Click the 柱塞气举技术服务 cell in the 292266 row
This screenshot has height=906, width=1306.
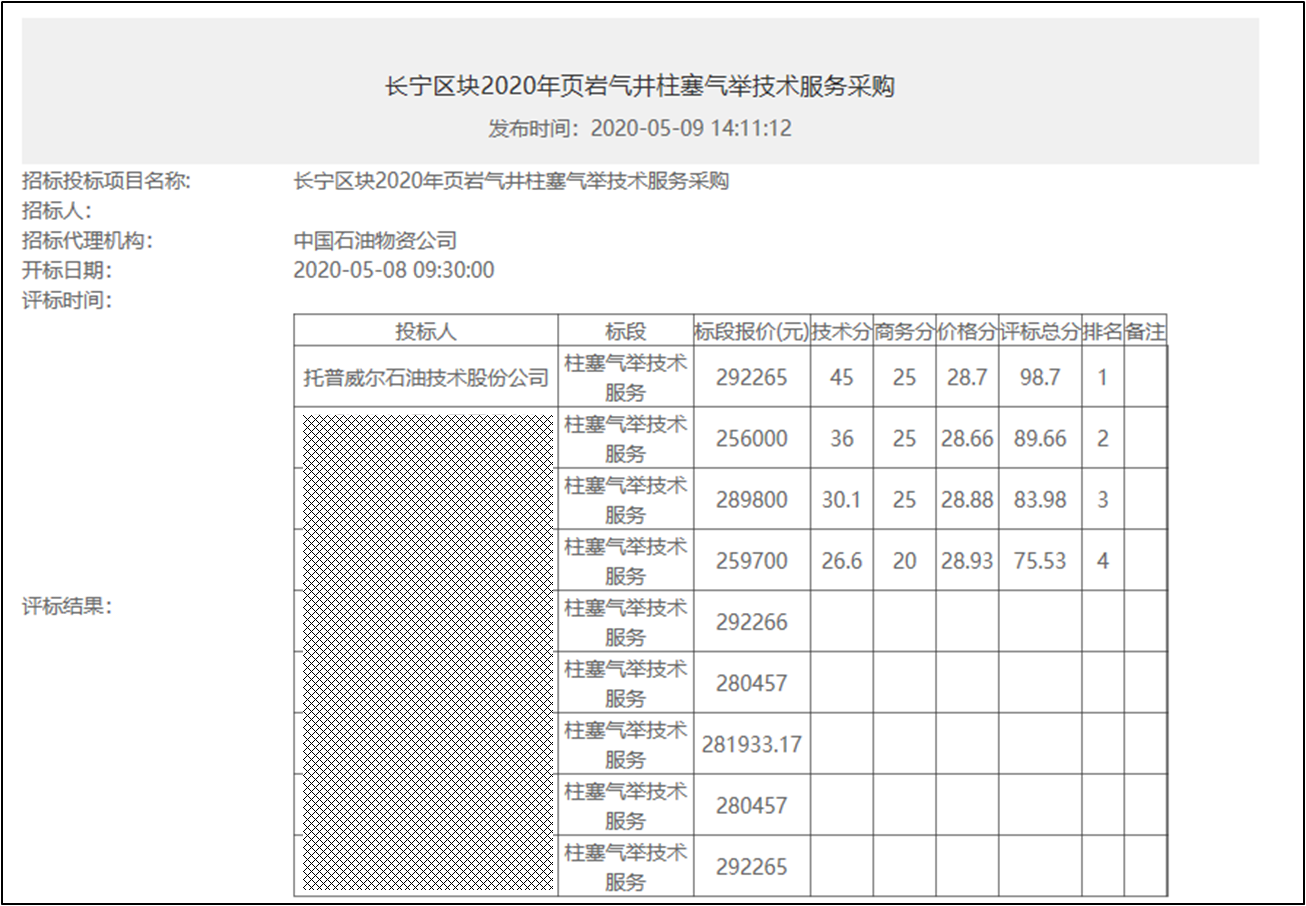pyautogui.click(x=626, y=621)
